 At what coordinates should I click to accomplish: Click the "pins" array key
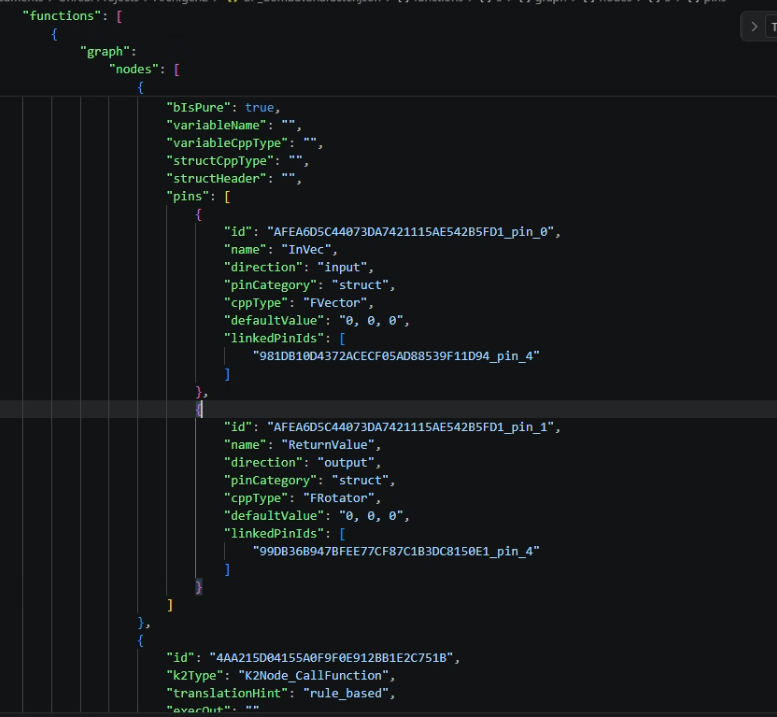[187, 197]
